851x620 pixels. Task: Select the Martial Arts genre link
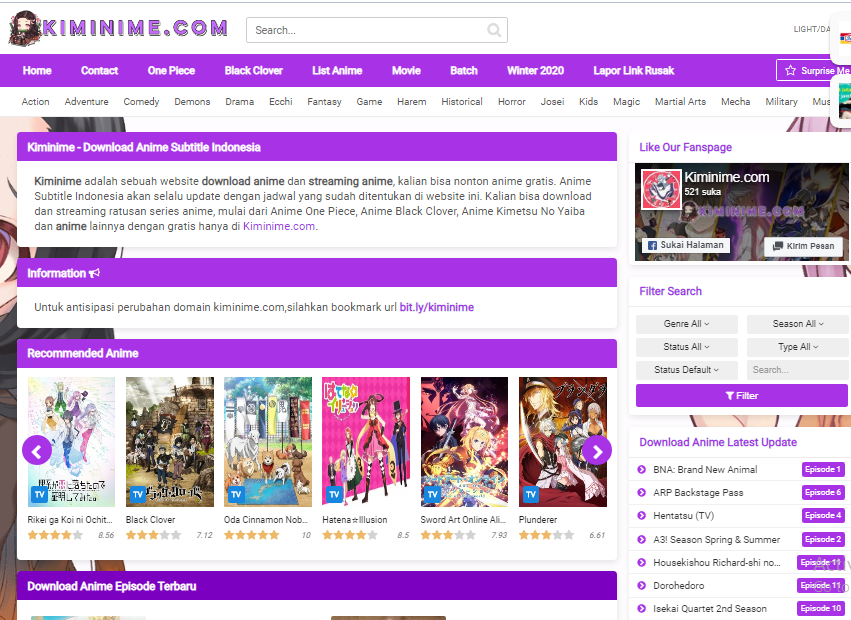(680, 102)
